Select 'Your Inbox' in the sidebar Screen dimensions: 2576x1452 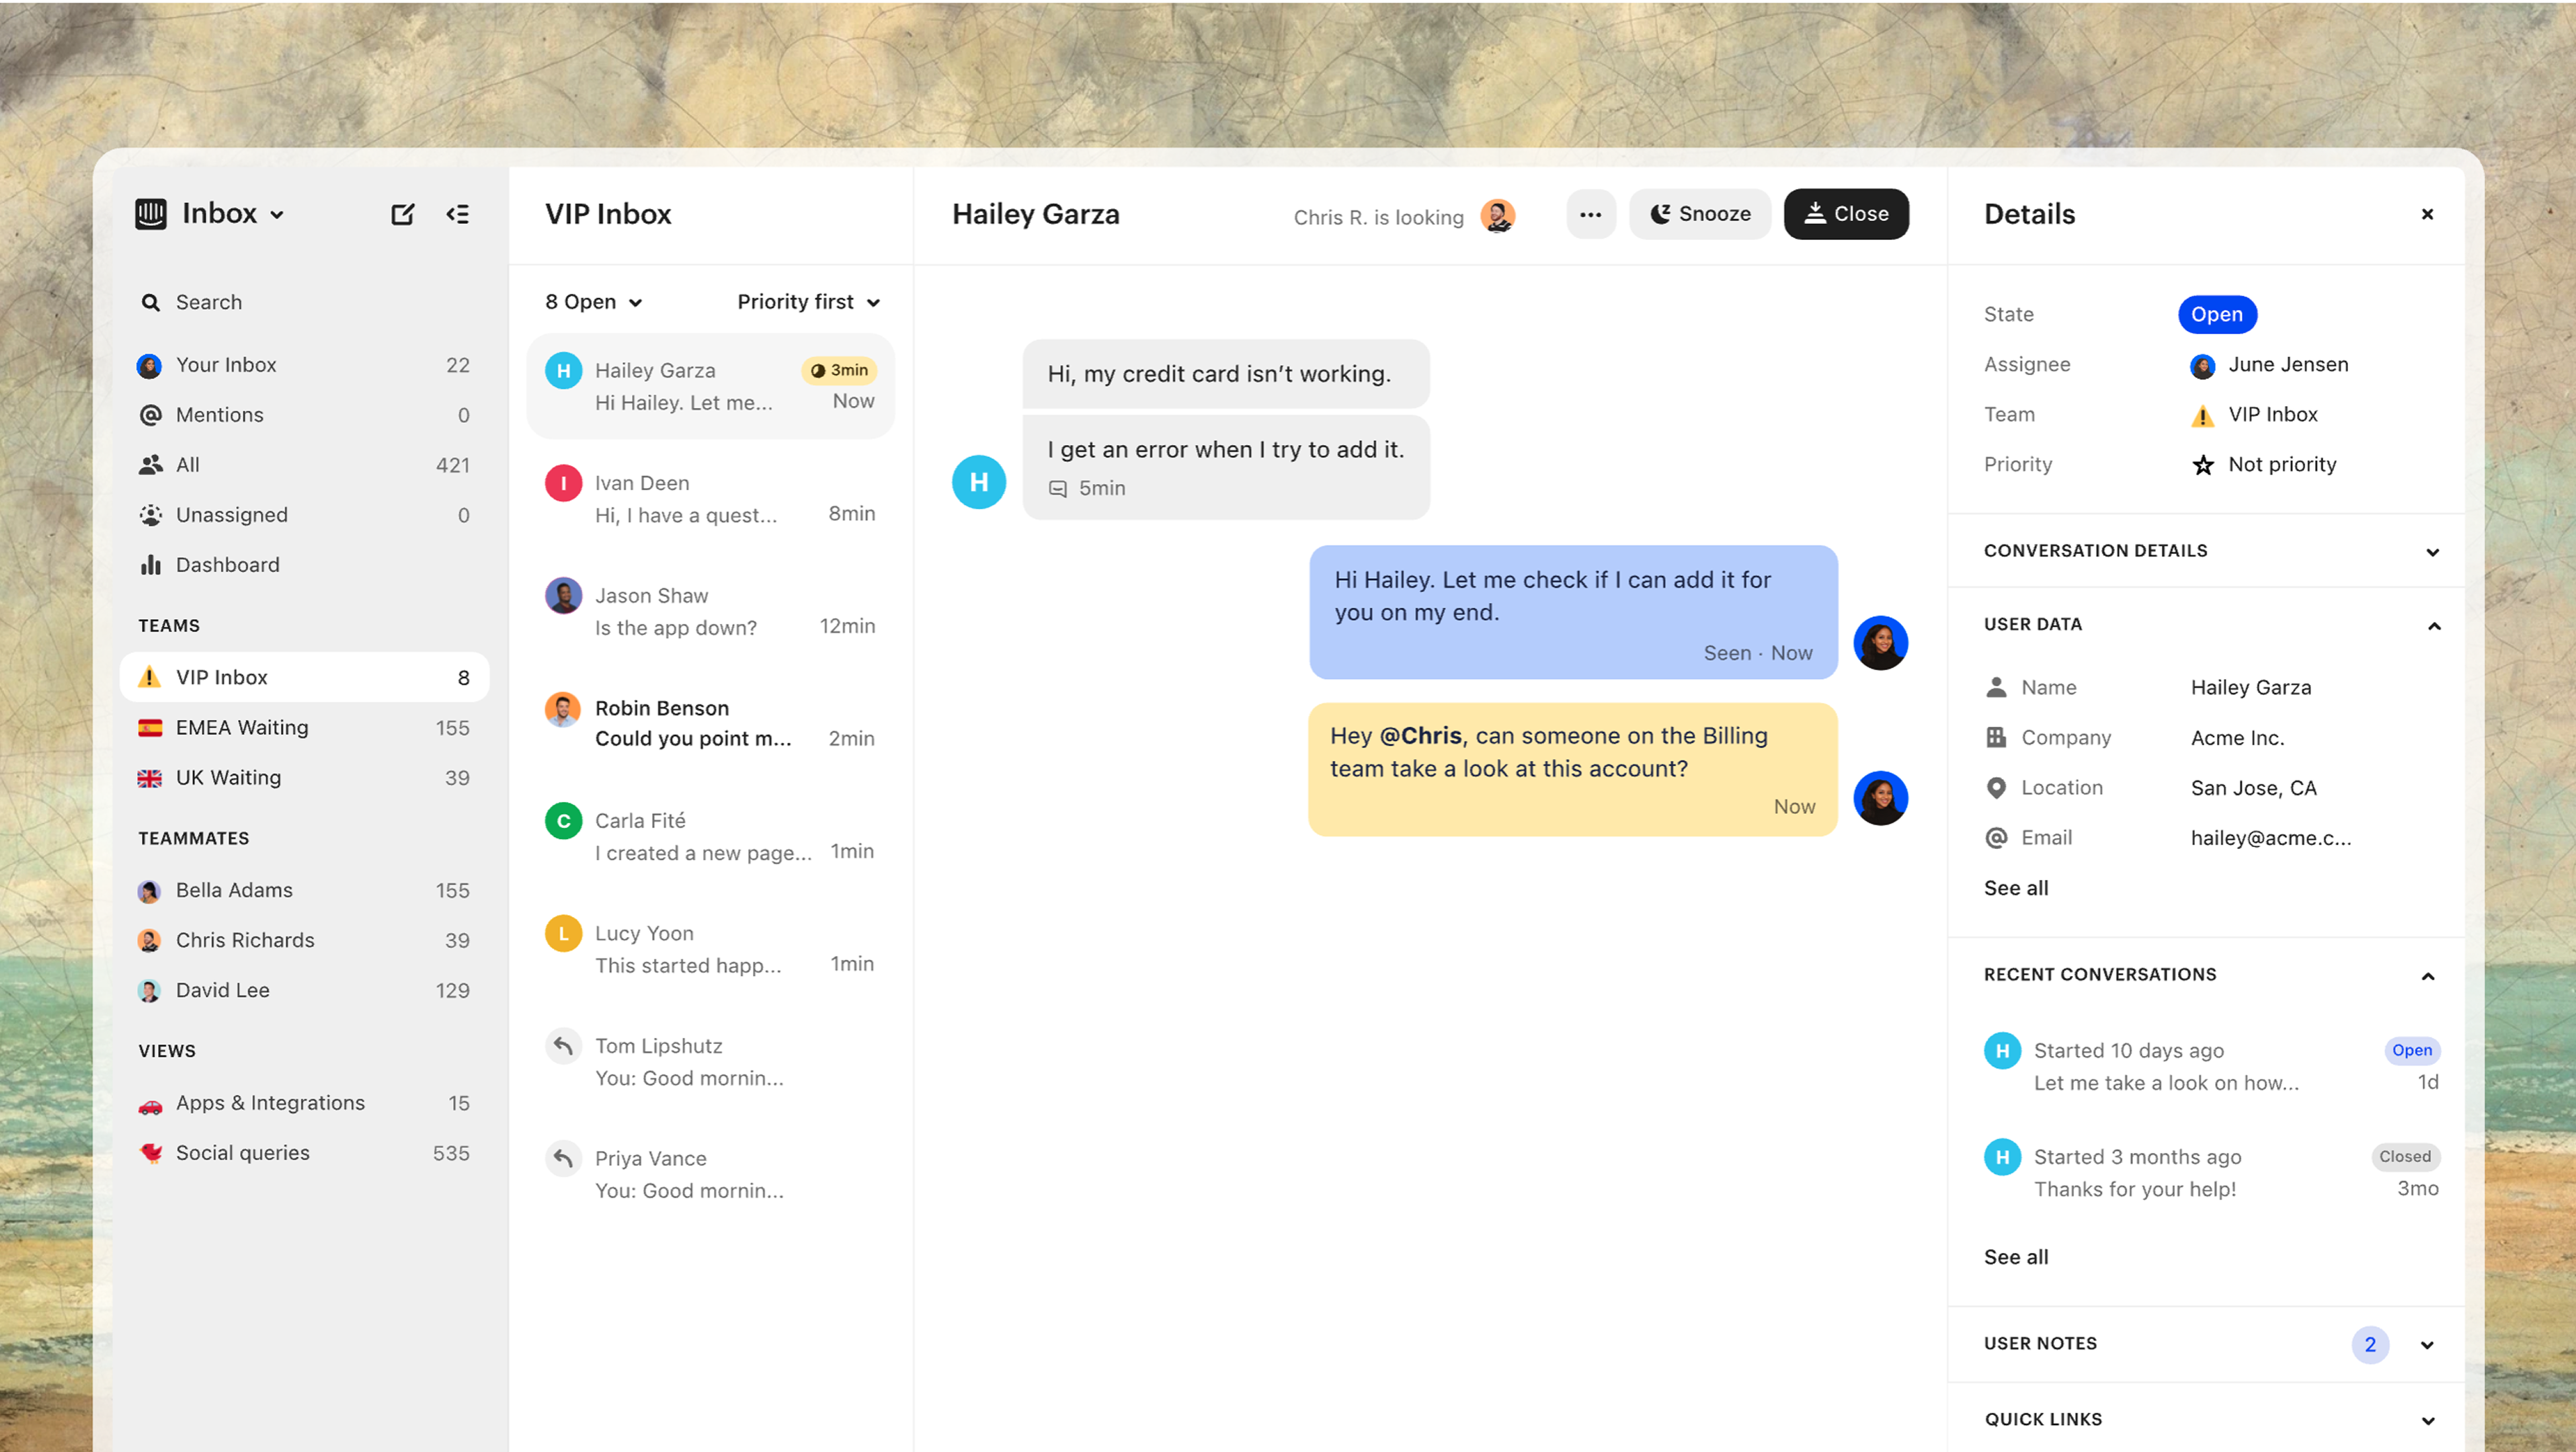pyautogui.click(x=226, y=364)
